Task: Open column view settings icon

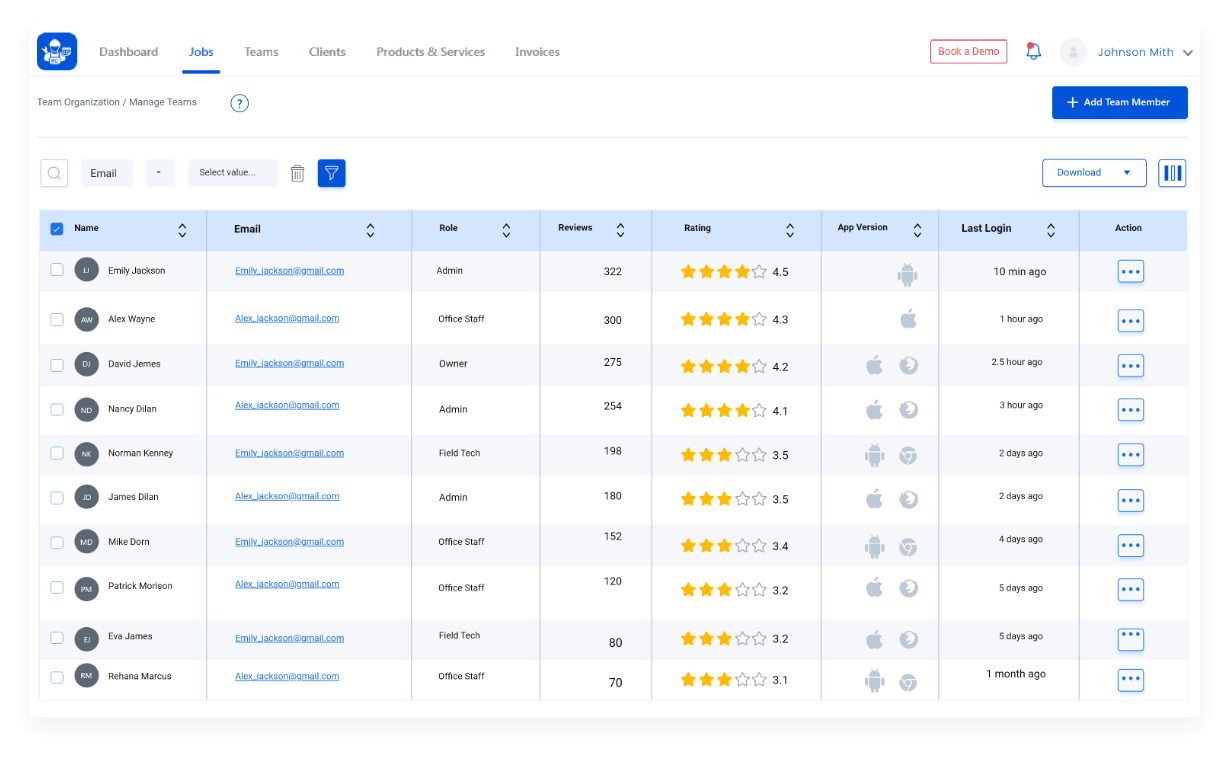Action: pyautogui.click(x=1172, y=173)
